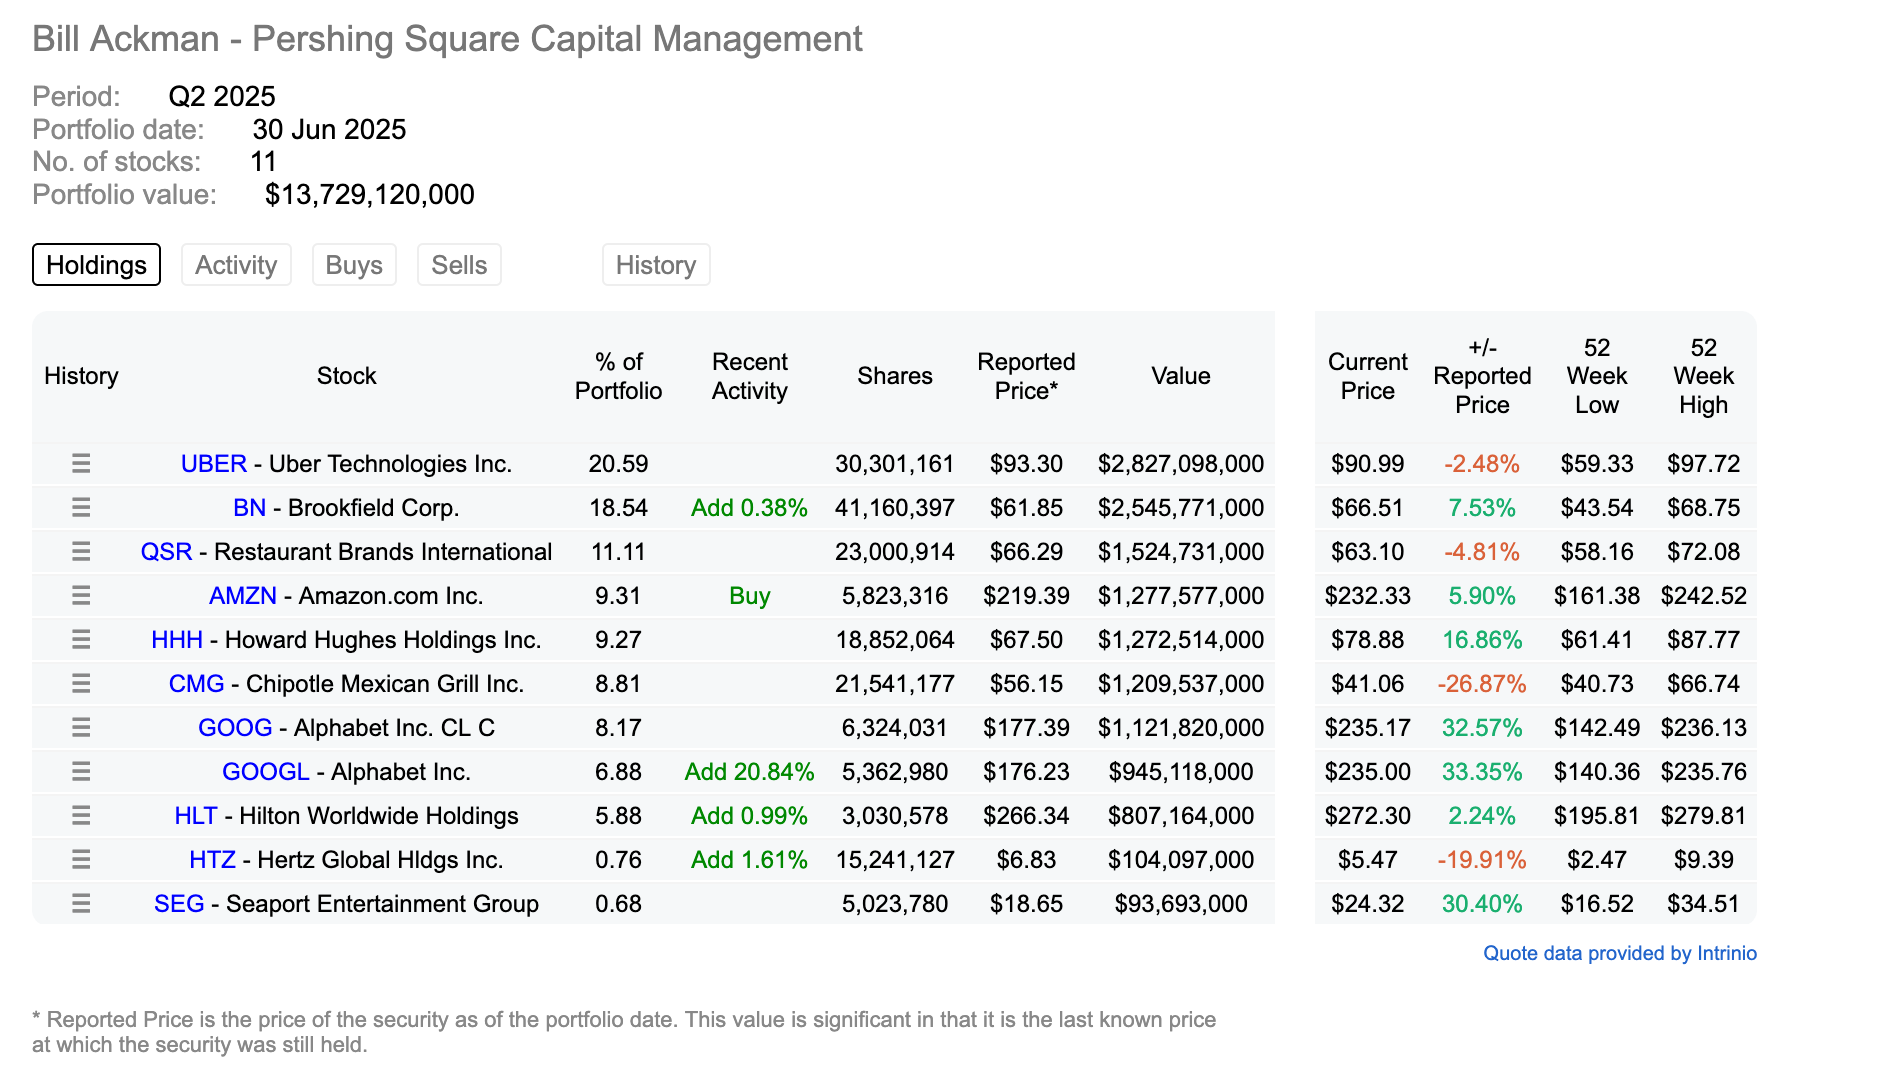Open the SEG ticker link
The height and width of the screenshot is (1074, 1902).
coord(179,904)
